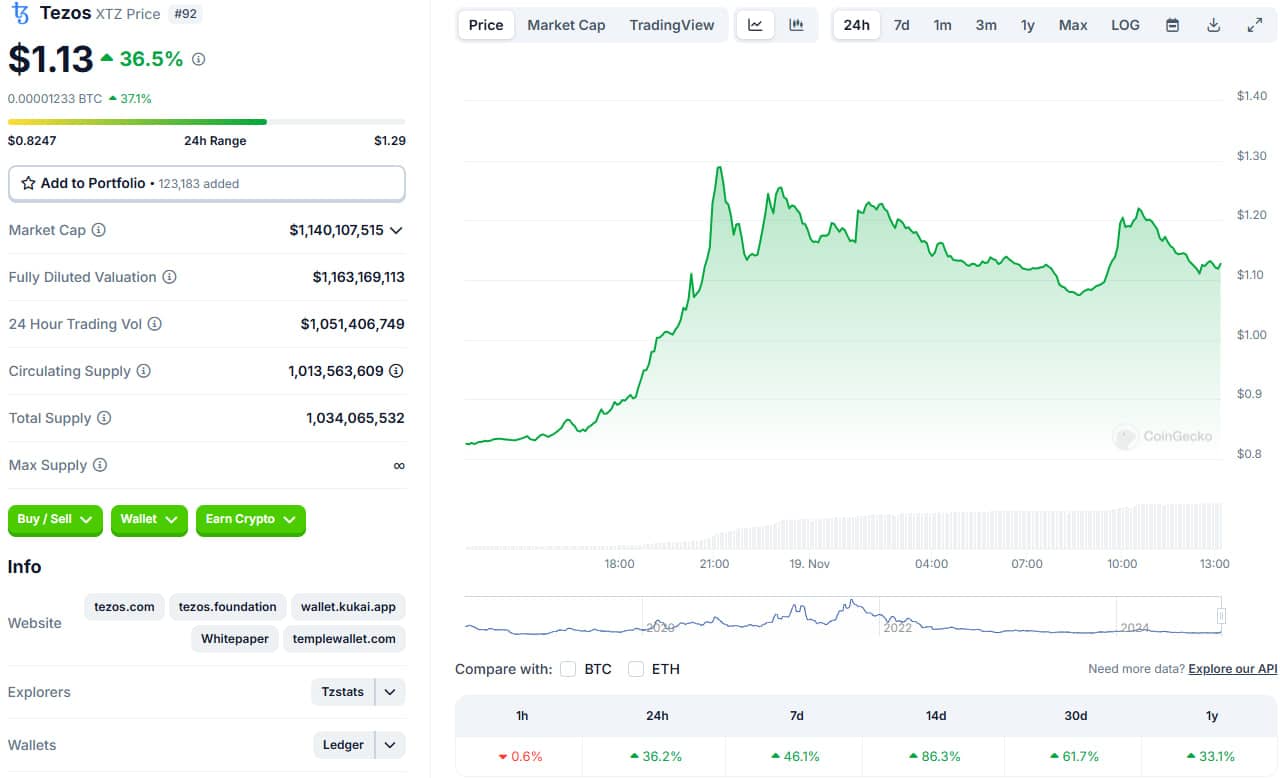Viewport: 1280px width, 778px height.
Task: Switch to line chart view icon
Action: tap(755, 25)
